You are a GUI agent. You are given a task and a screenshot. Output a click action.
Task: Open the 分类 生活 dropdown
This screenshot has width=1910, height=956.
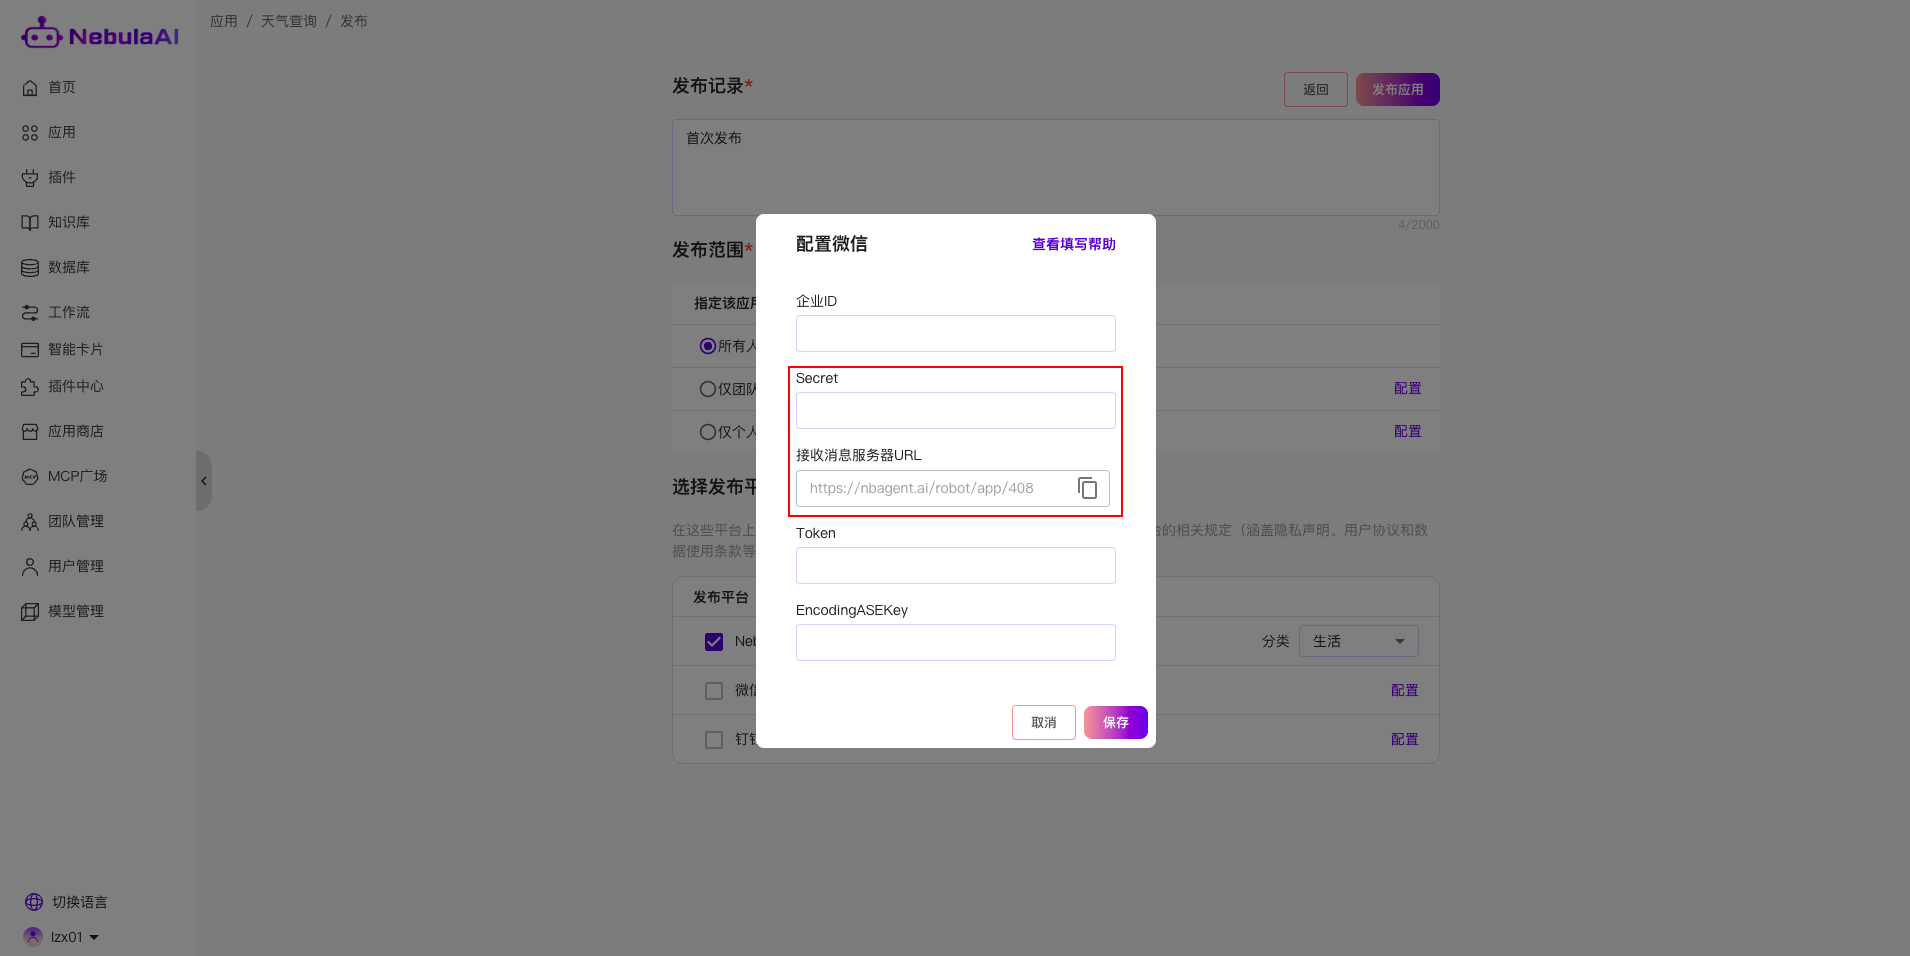click(x=1358, y=641)
